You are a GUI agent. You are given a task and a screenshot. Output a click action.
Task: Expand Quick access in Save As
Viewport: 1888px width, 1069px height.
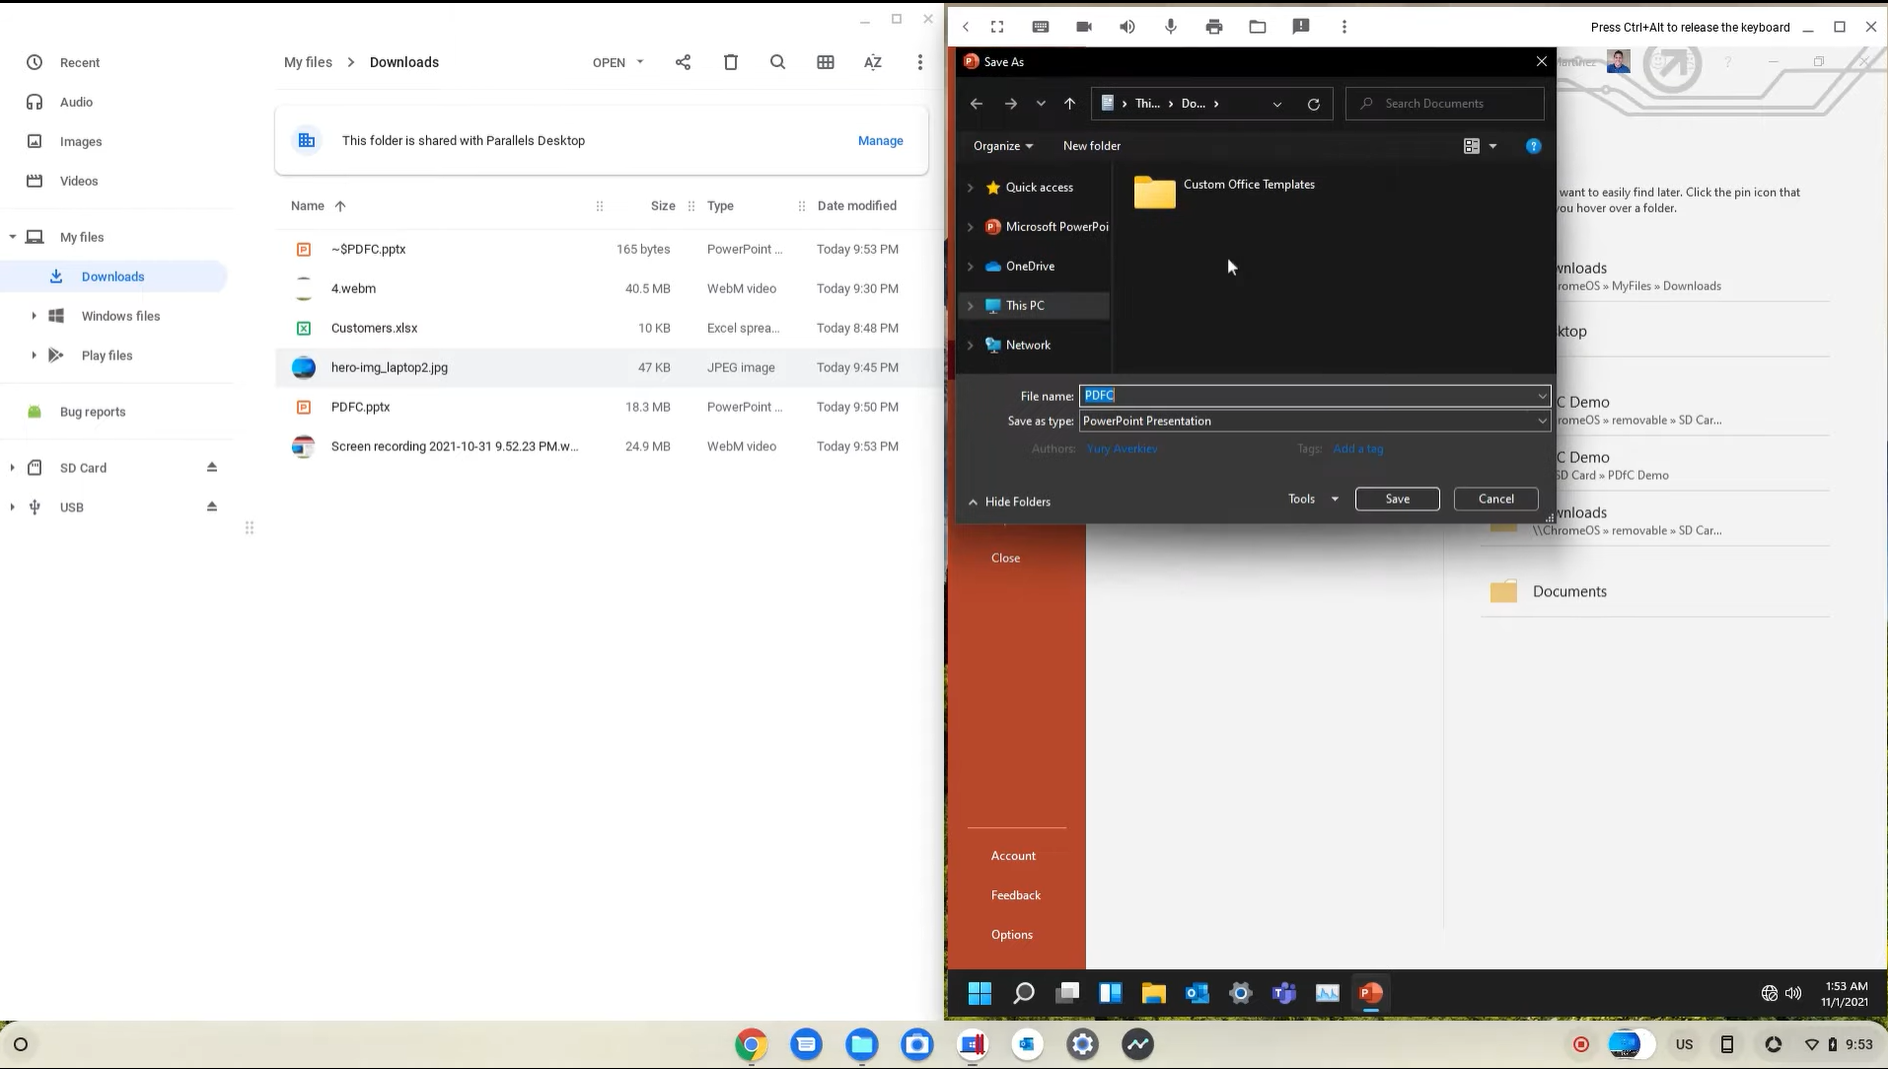click(x=970, y=187)
